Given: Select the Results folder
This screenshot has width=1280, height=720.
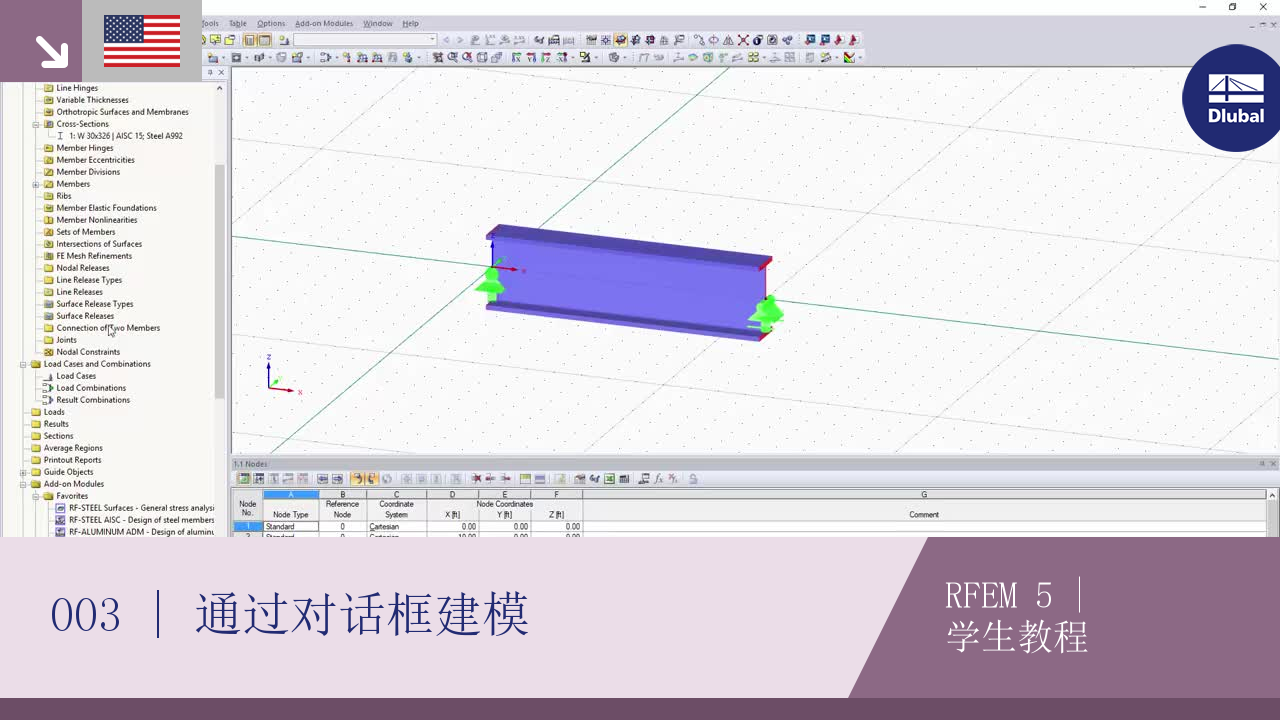Looking at the screenshot, I should (56, 424).
